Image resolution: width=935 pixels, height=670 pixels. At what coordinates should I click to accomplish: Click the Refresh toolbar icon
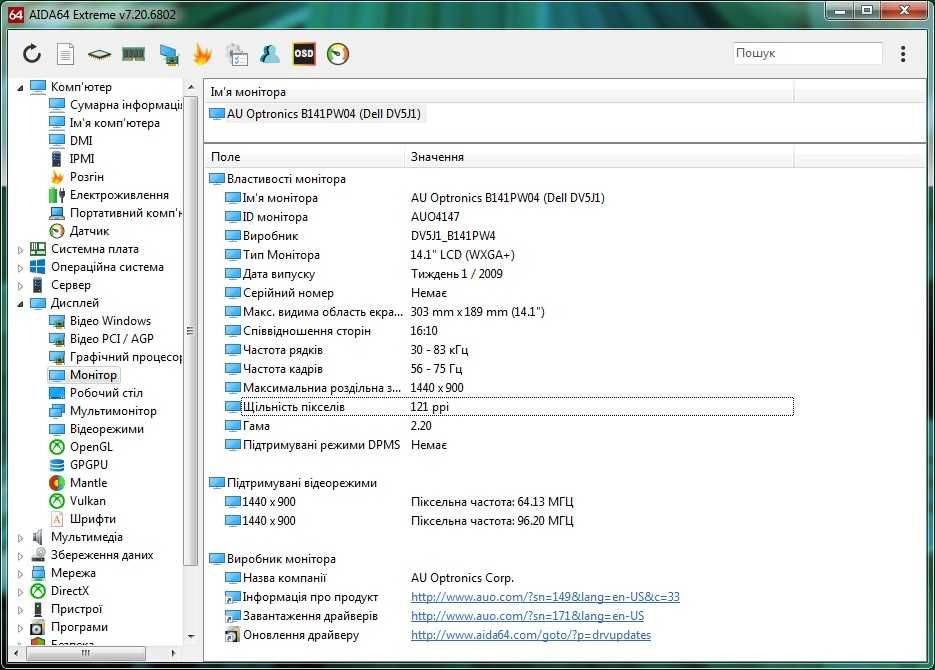(32, 54)
